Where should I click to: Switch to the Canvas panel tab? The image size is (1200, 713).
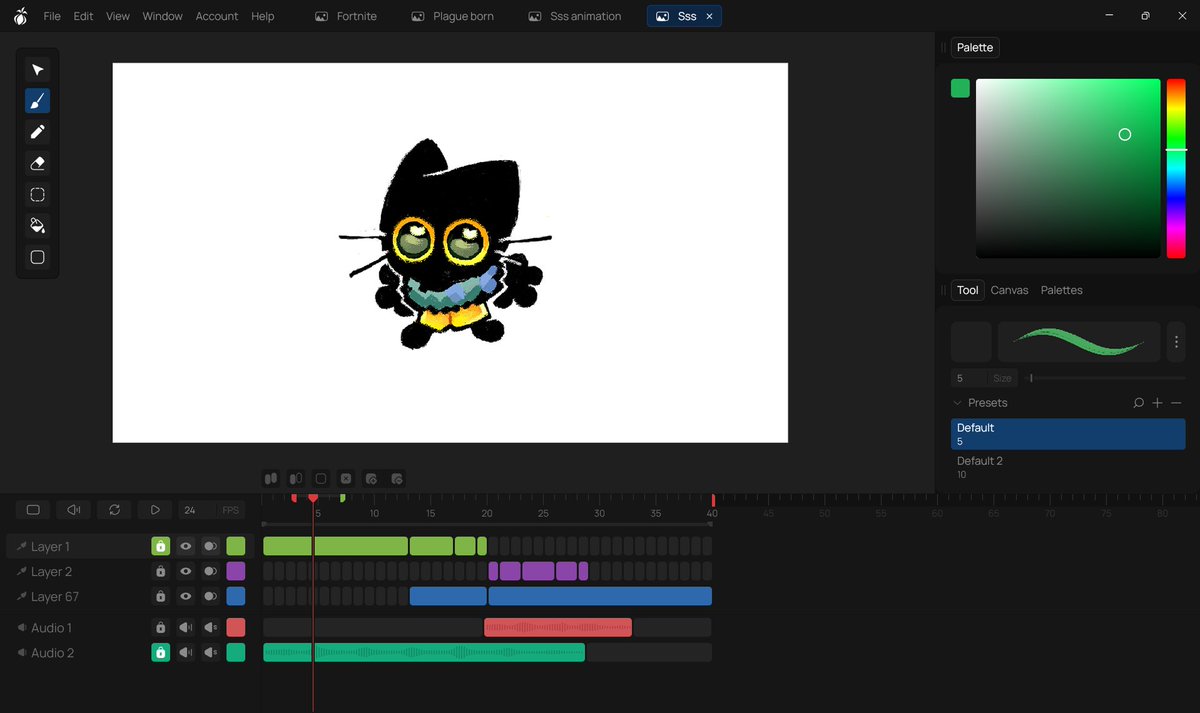(x=1009, y=290)
